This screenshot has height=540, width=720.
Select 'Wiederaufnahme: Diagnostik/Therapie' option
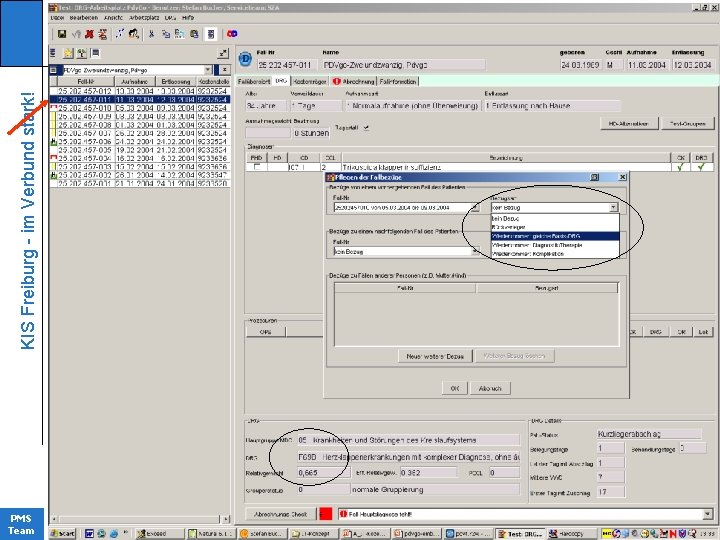coord(555,245)
